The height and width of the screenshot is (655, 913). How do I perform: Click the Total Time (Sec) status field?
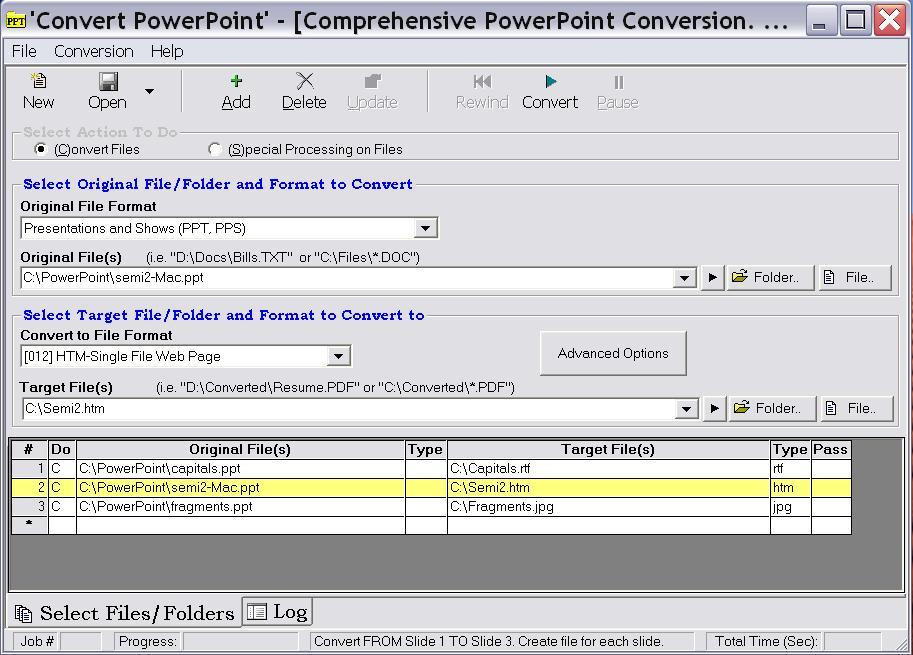pyautogui.click(x=852, y=642)
